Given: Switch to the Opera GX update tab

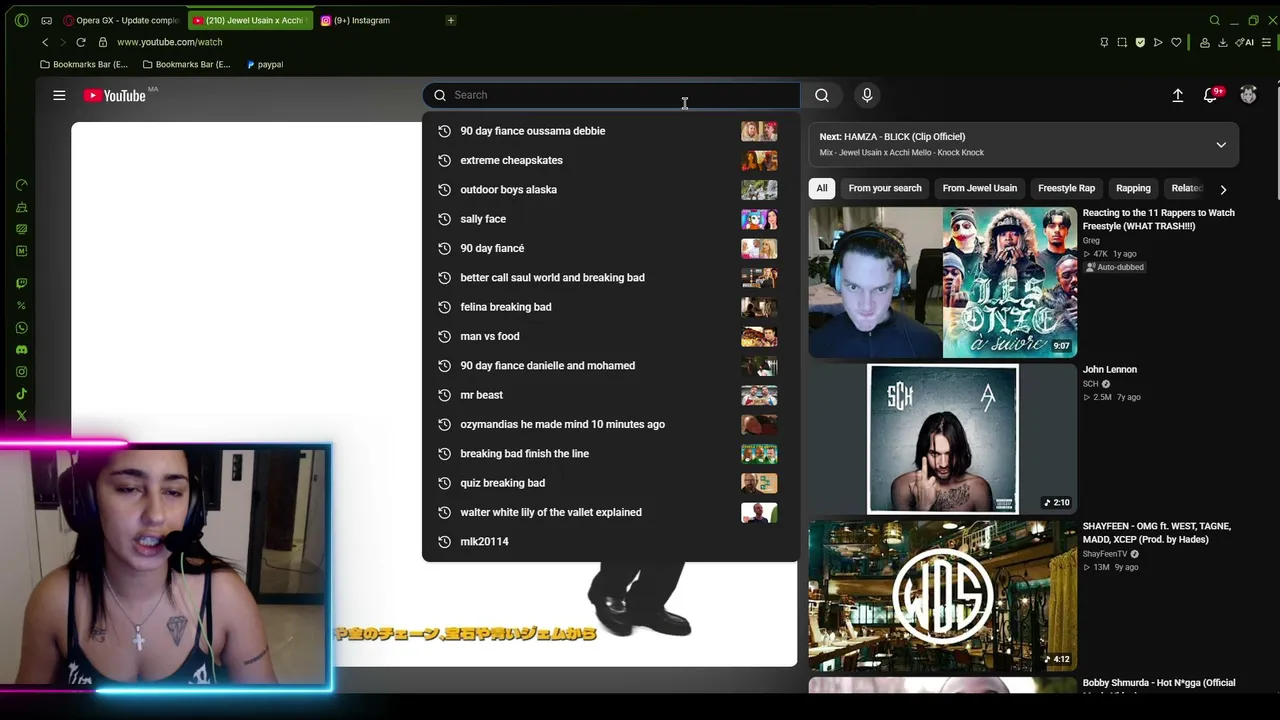Looking at the screenshot, I should [121, 20].
